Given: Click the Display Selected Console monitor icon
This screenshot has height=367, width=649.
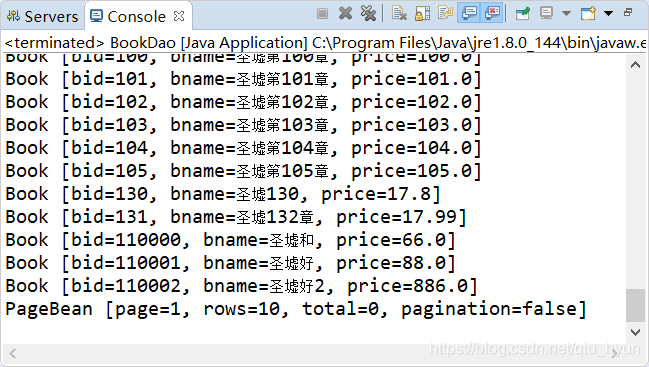Looking at the screenshot, I should [x=546, y=13].
